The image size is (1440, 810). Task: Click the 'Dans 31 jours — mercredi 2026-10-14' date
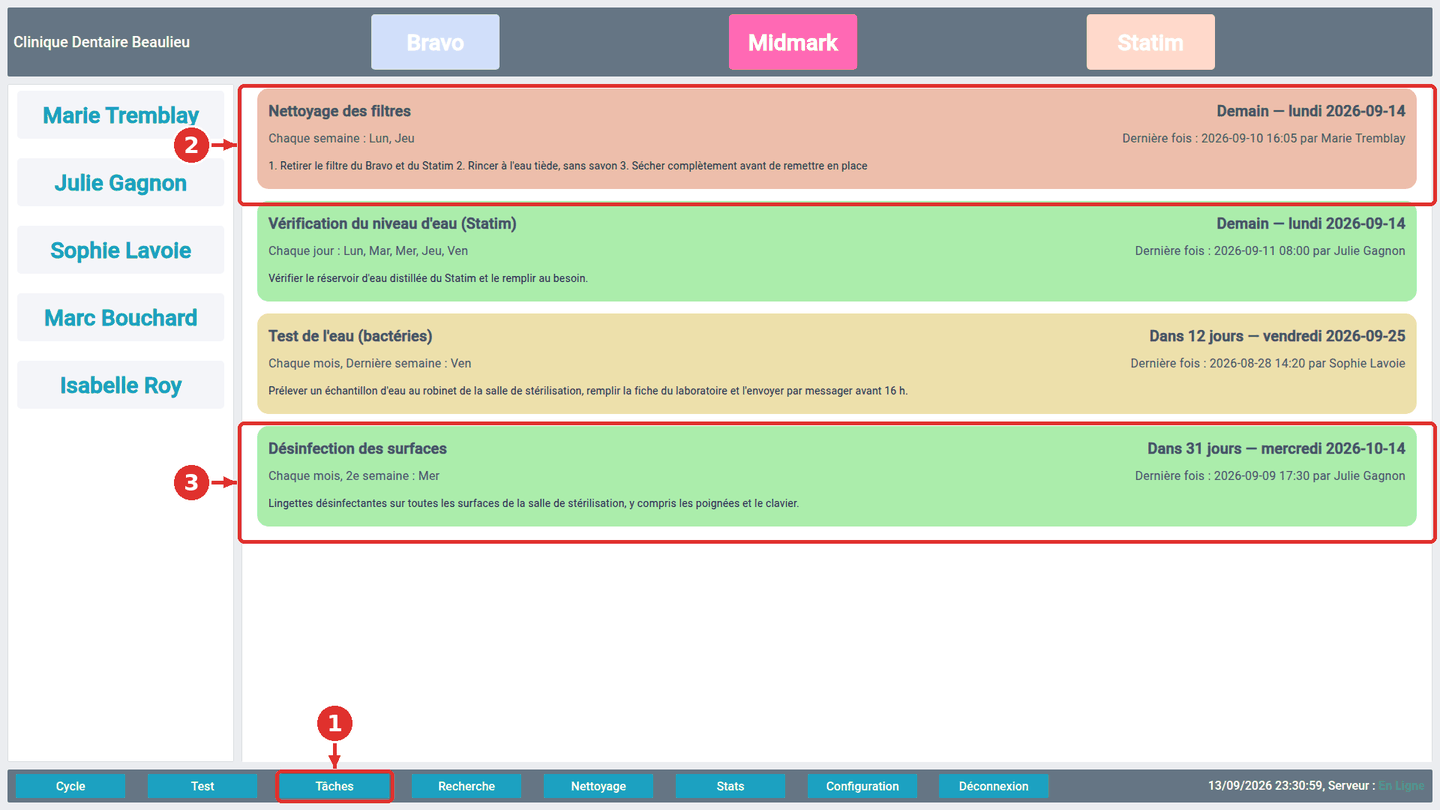[1276, 448]
